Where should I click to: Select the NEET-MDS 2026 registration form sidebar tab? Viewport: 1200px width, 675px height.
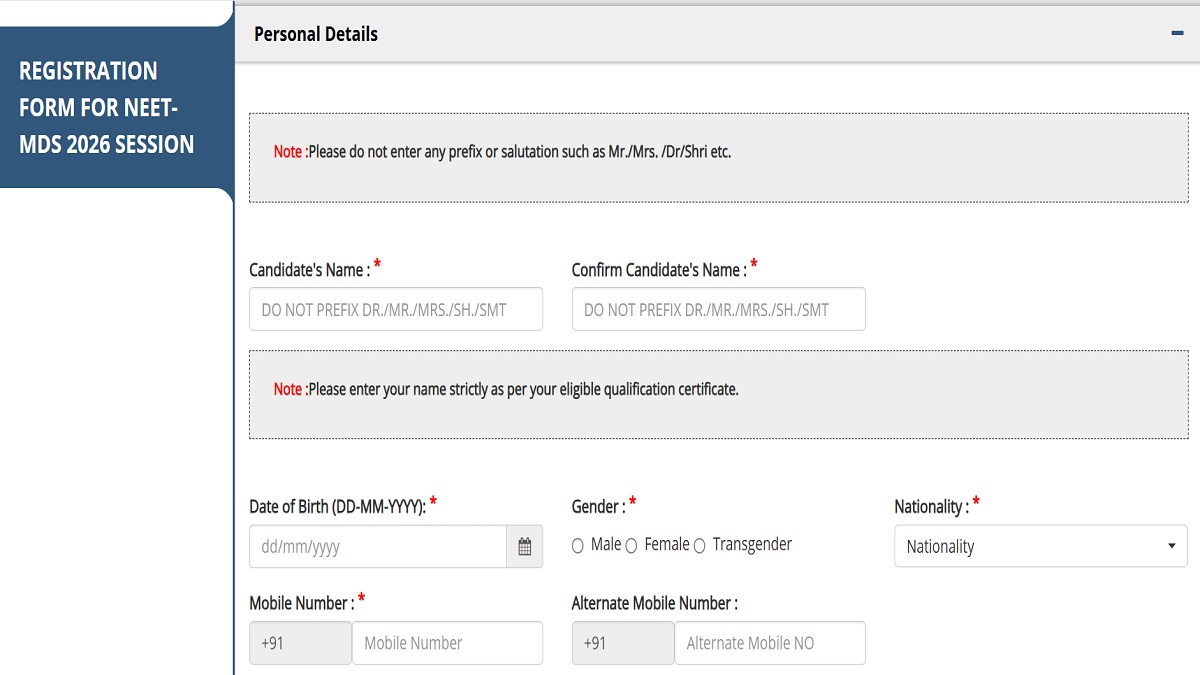(107, 108)
